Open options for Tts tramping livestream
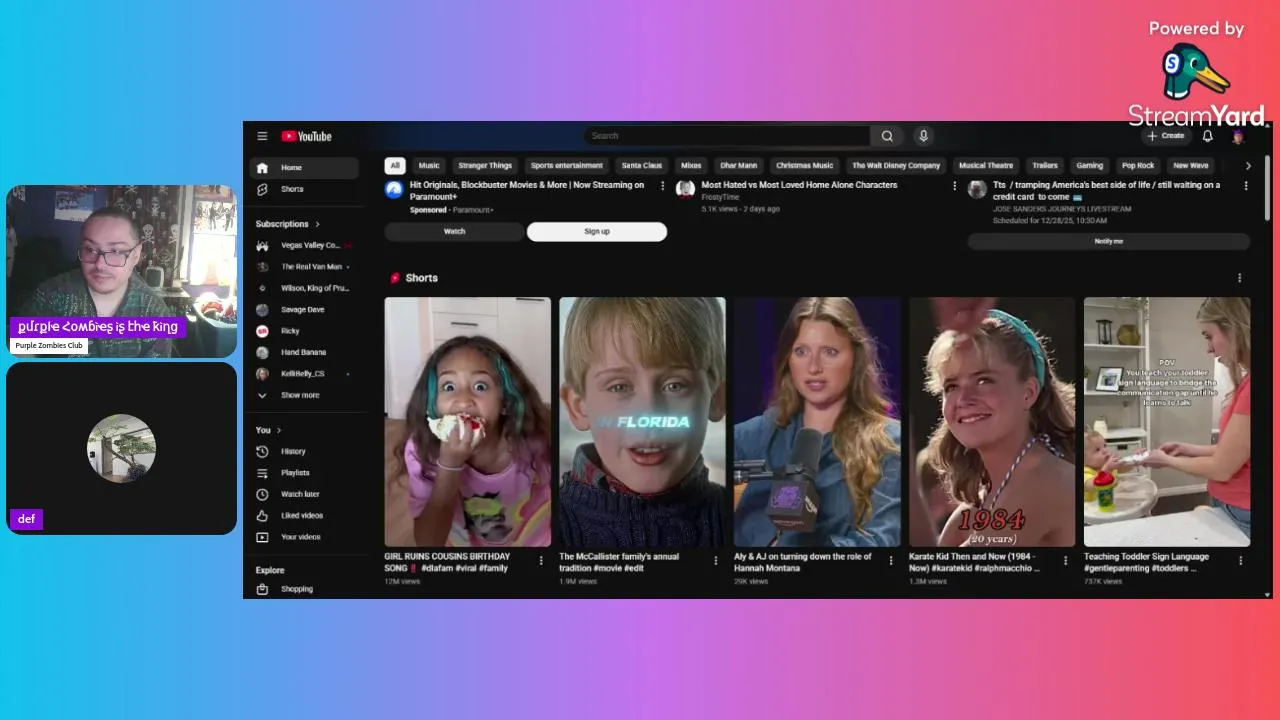The image size is (1280, 720). (x=1245, y=186)
